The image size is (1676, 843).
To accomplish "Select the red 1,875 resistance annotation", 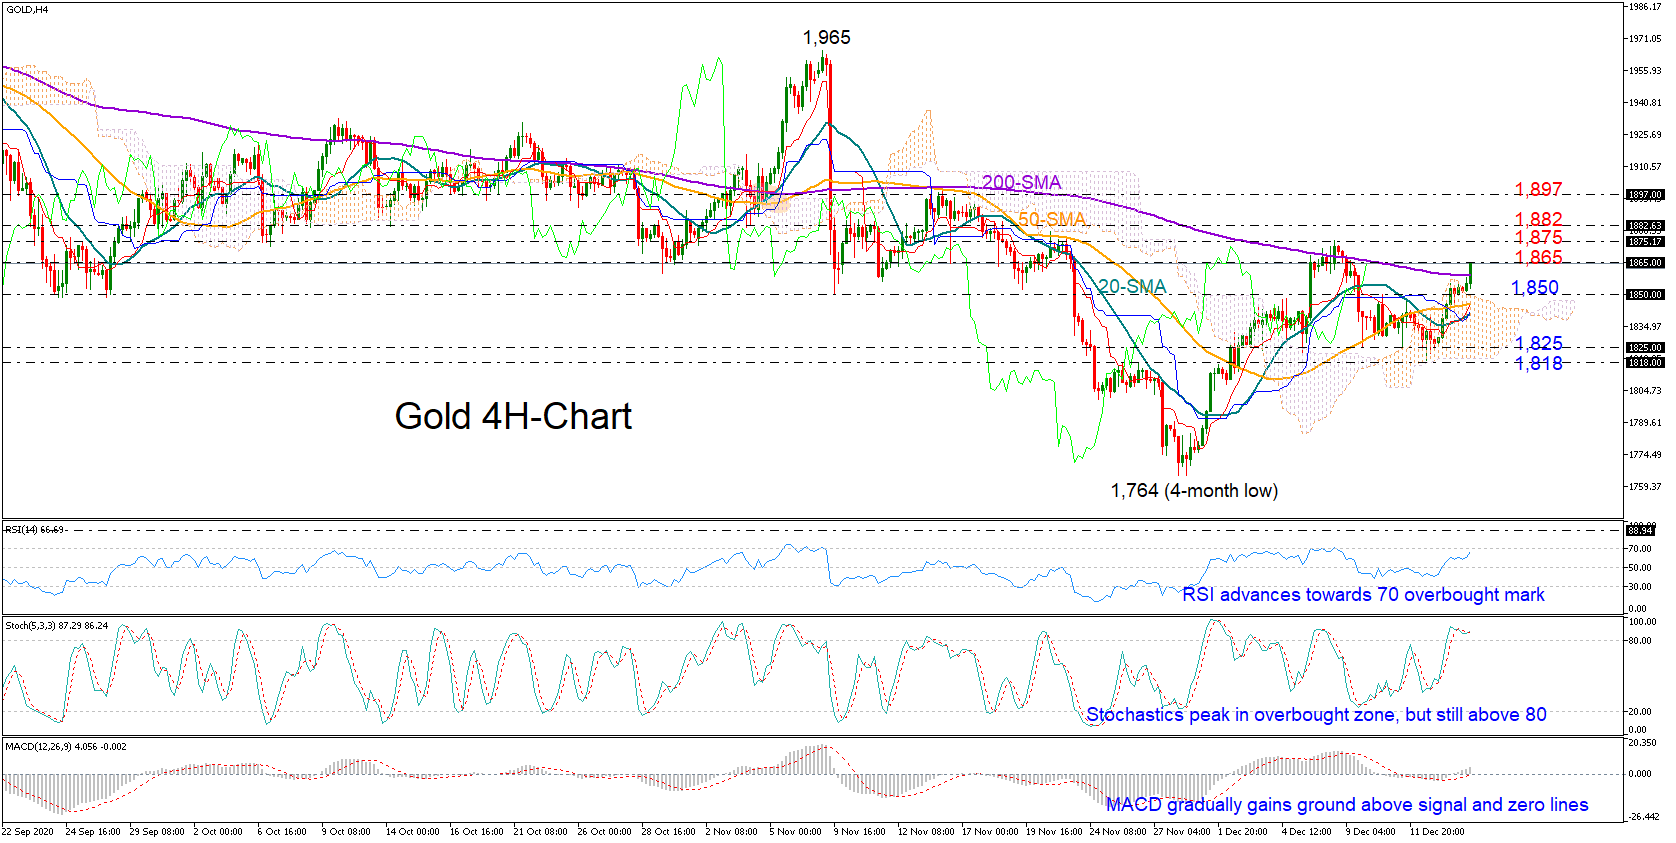I will (x=1538, y=237).
